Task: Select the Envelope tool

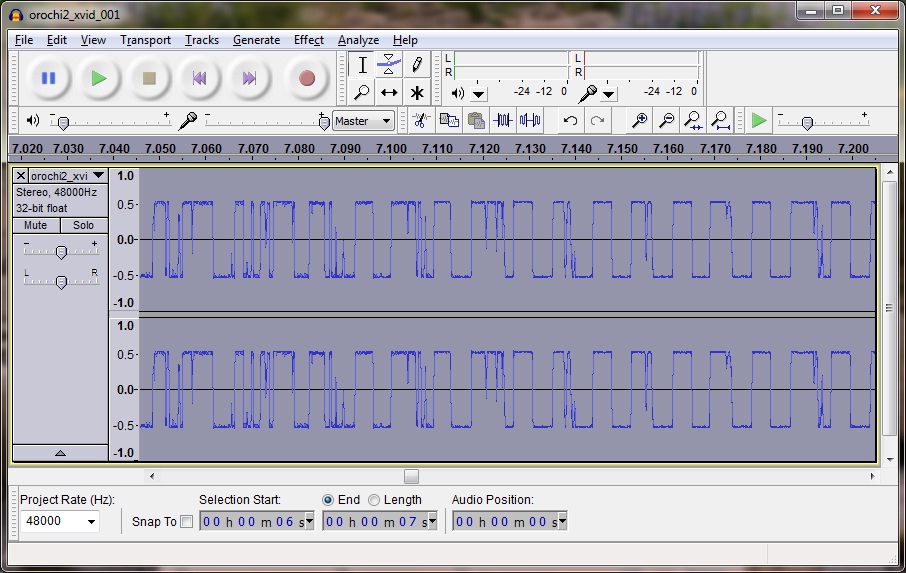Action: 389,65
